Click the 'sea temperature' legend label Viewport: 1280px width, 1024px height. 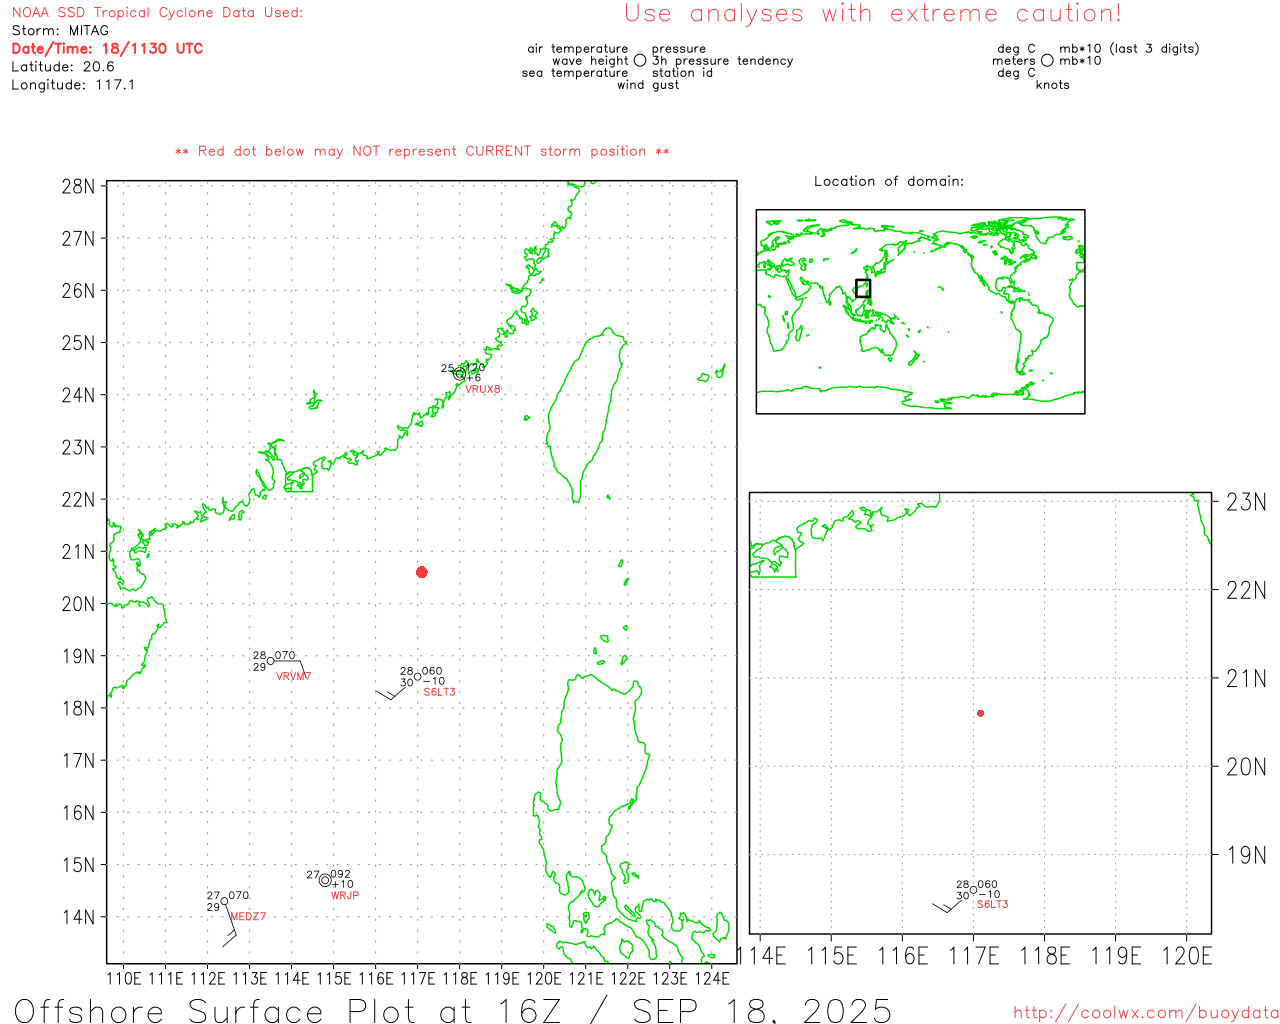(x=575, y=72)
